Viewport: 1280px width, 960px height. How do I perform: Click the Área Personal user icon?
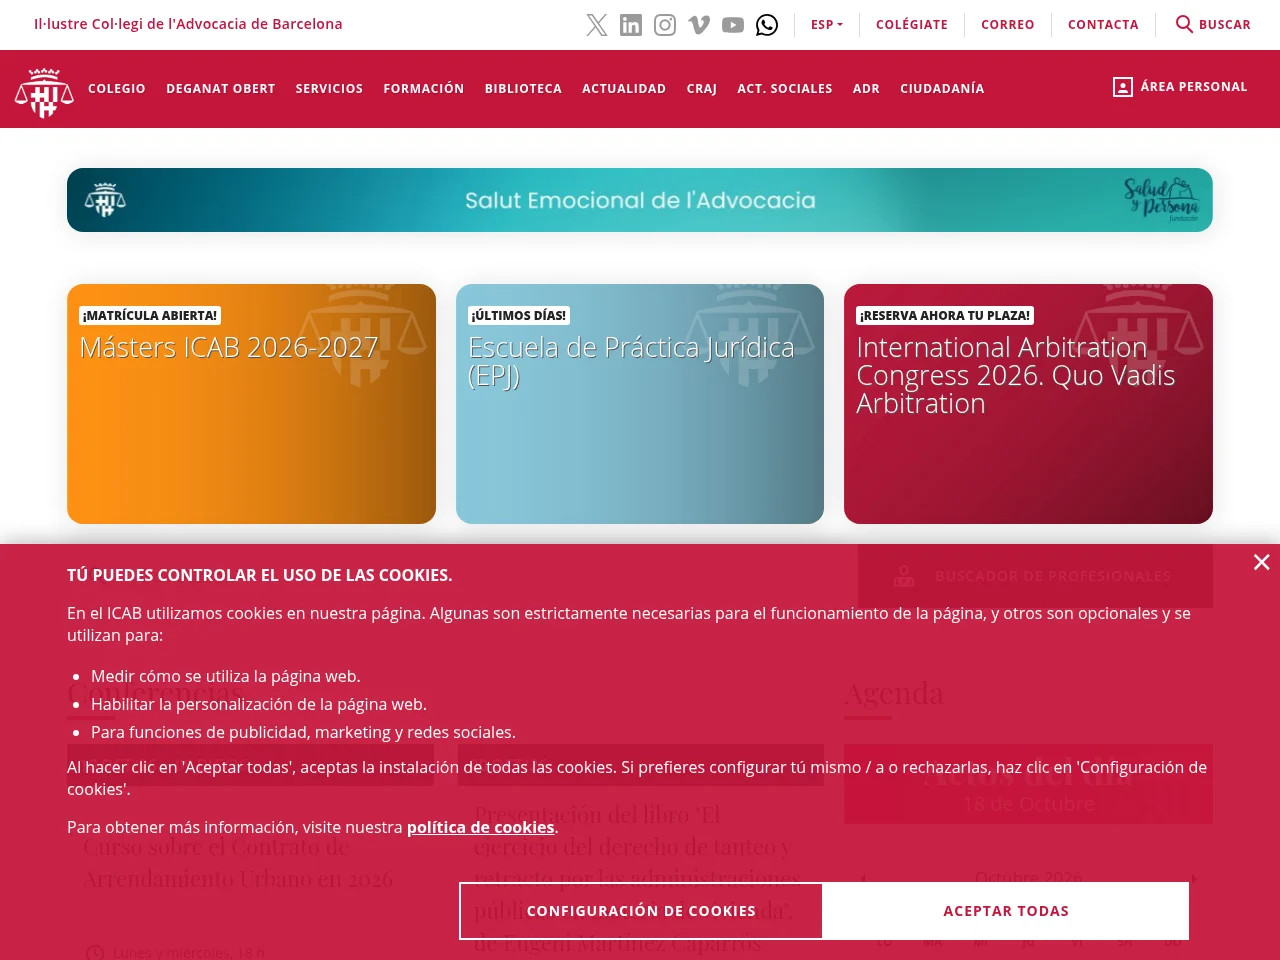pyautogui.click(x=1123, y=87)
